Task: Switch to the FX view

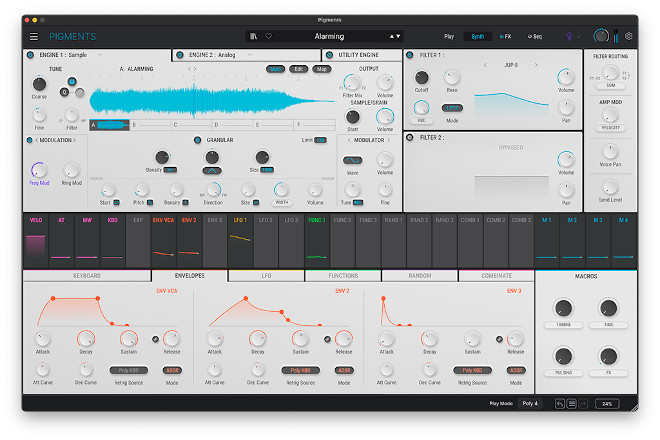Action: pos(506,37)
